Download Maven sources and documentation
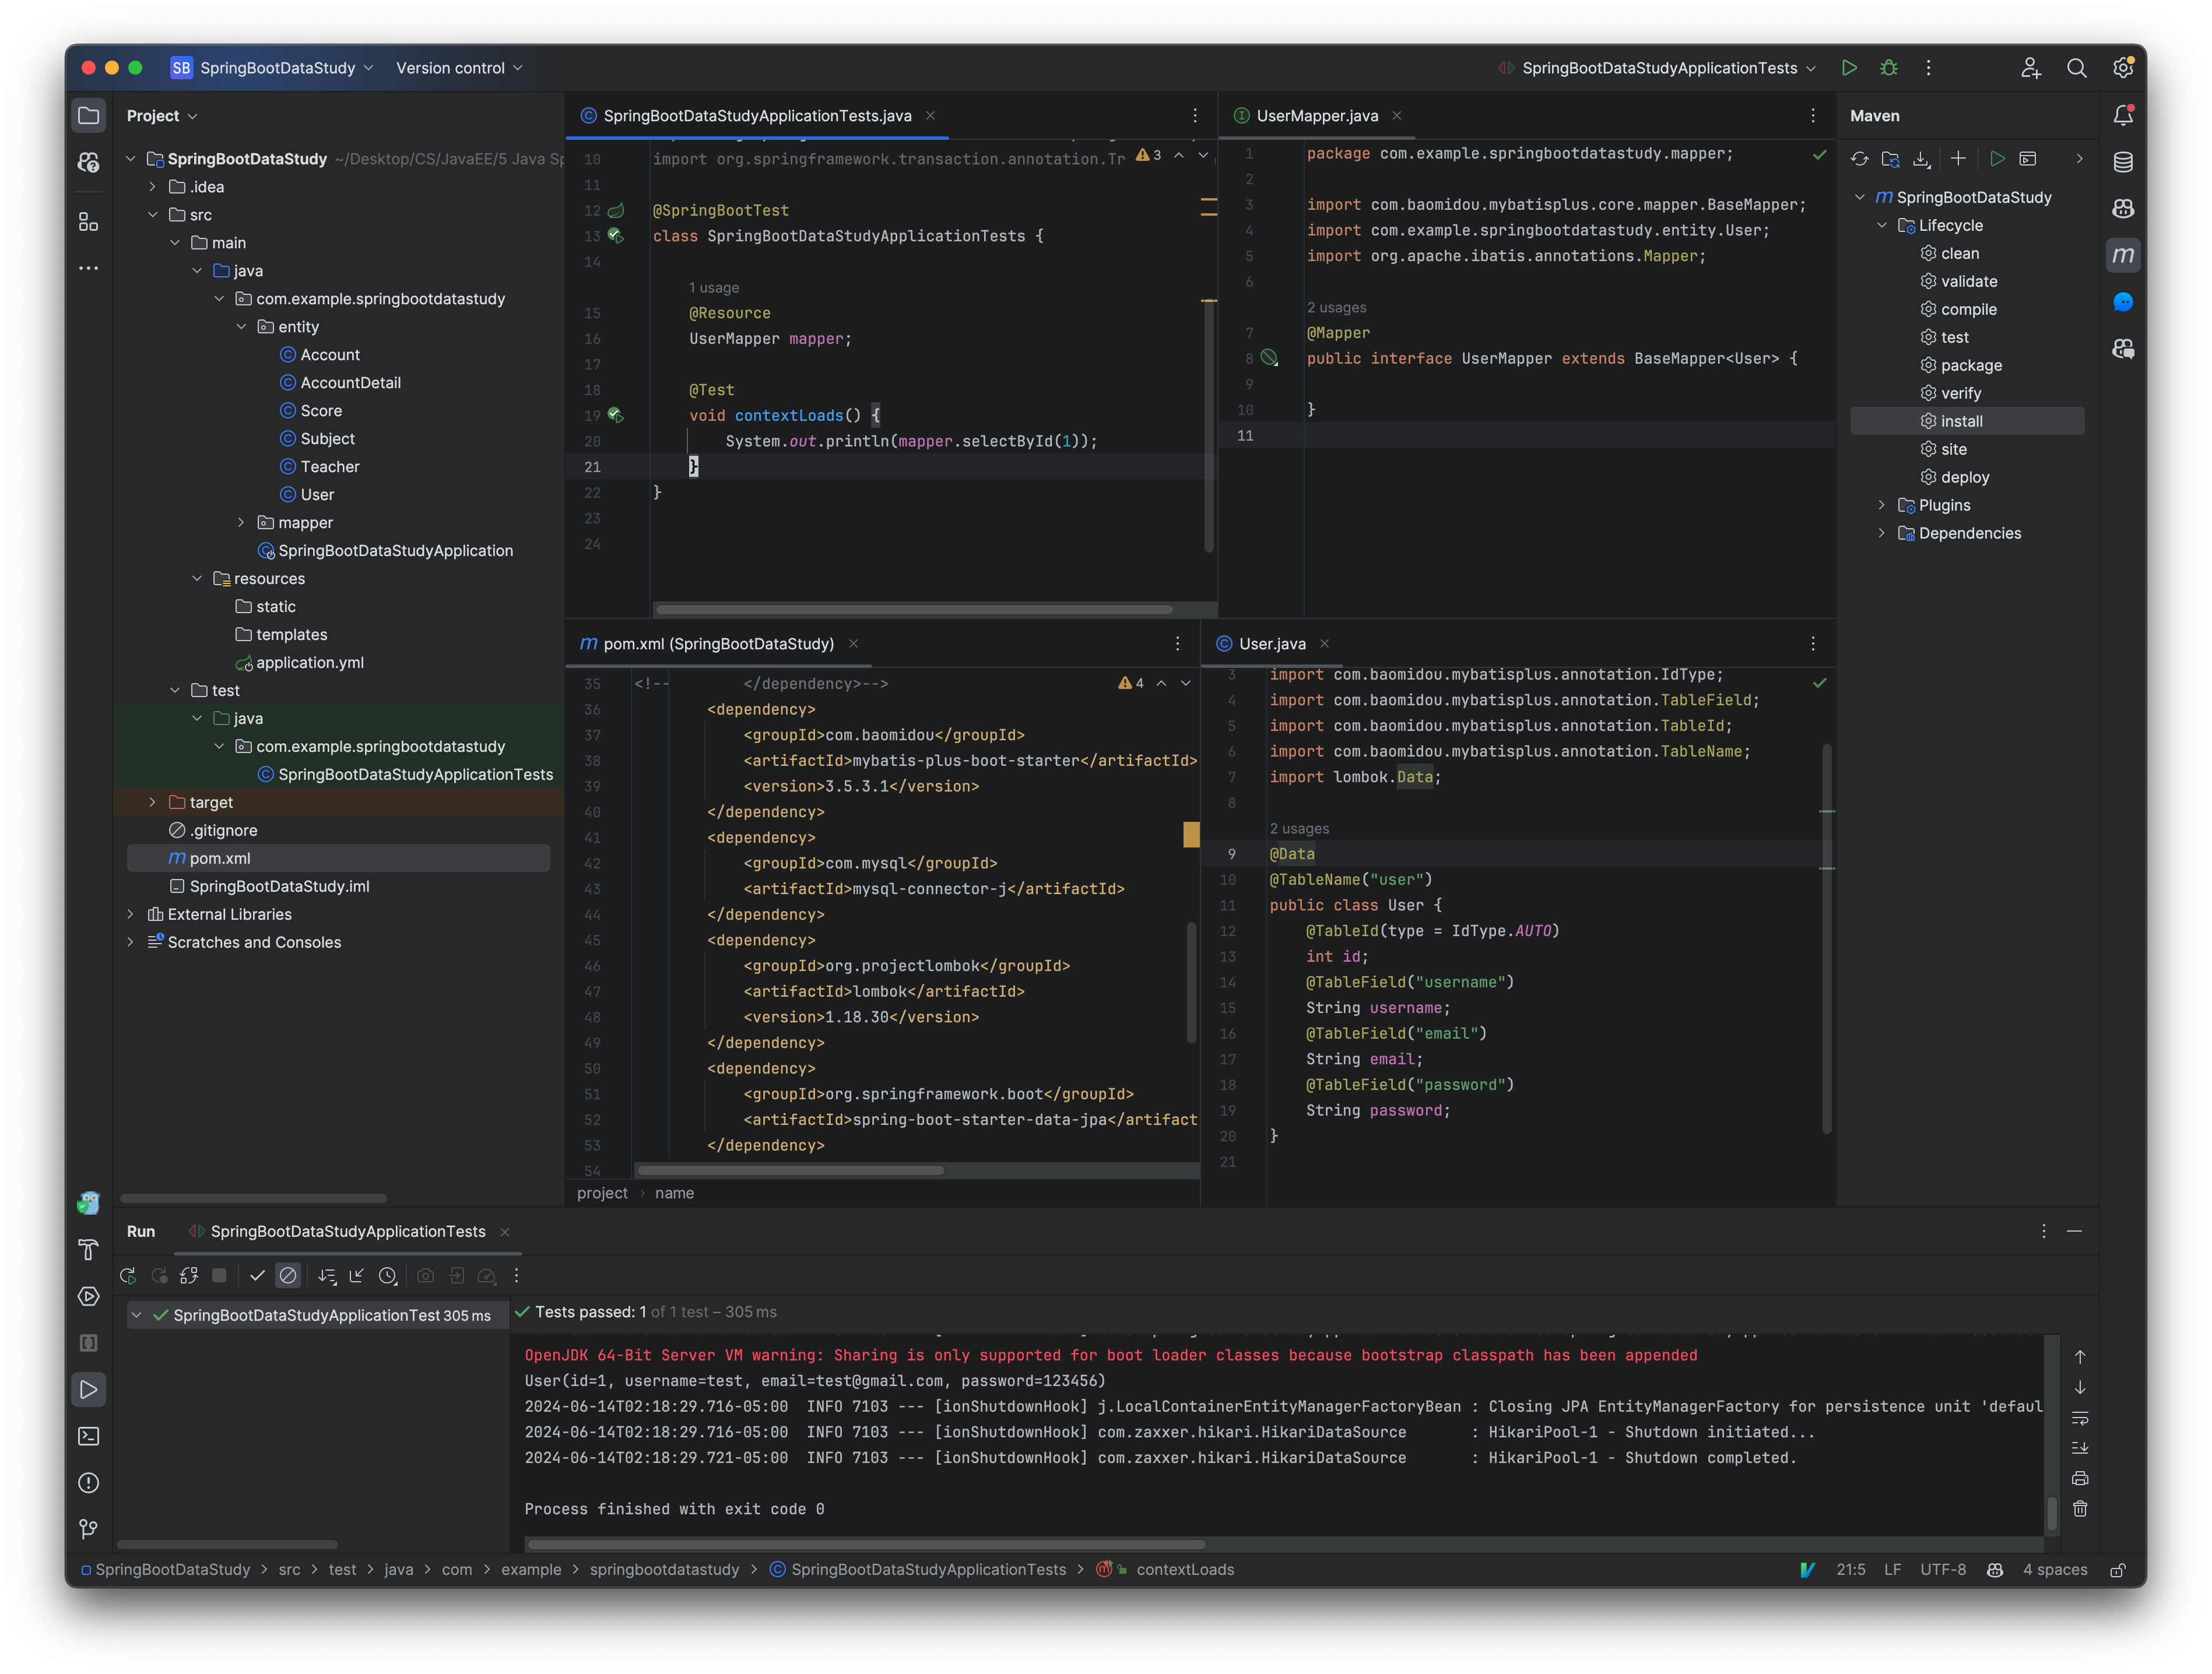This screenshot has height=1674, width=2212. [1921, 158]
